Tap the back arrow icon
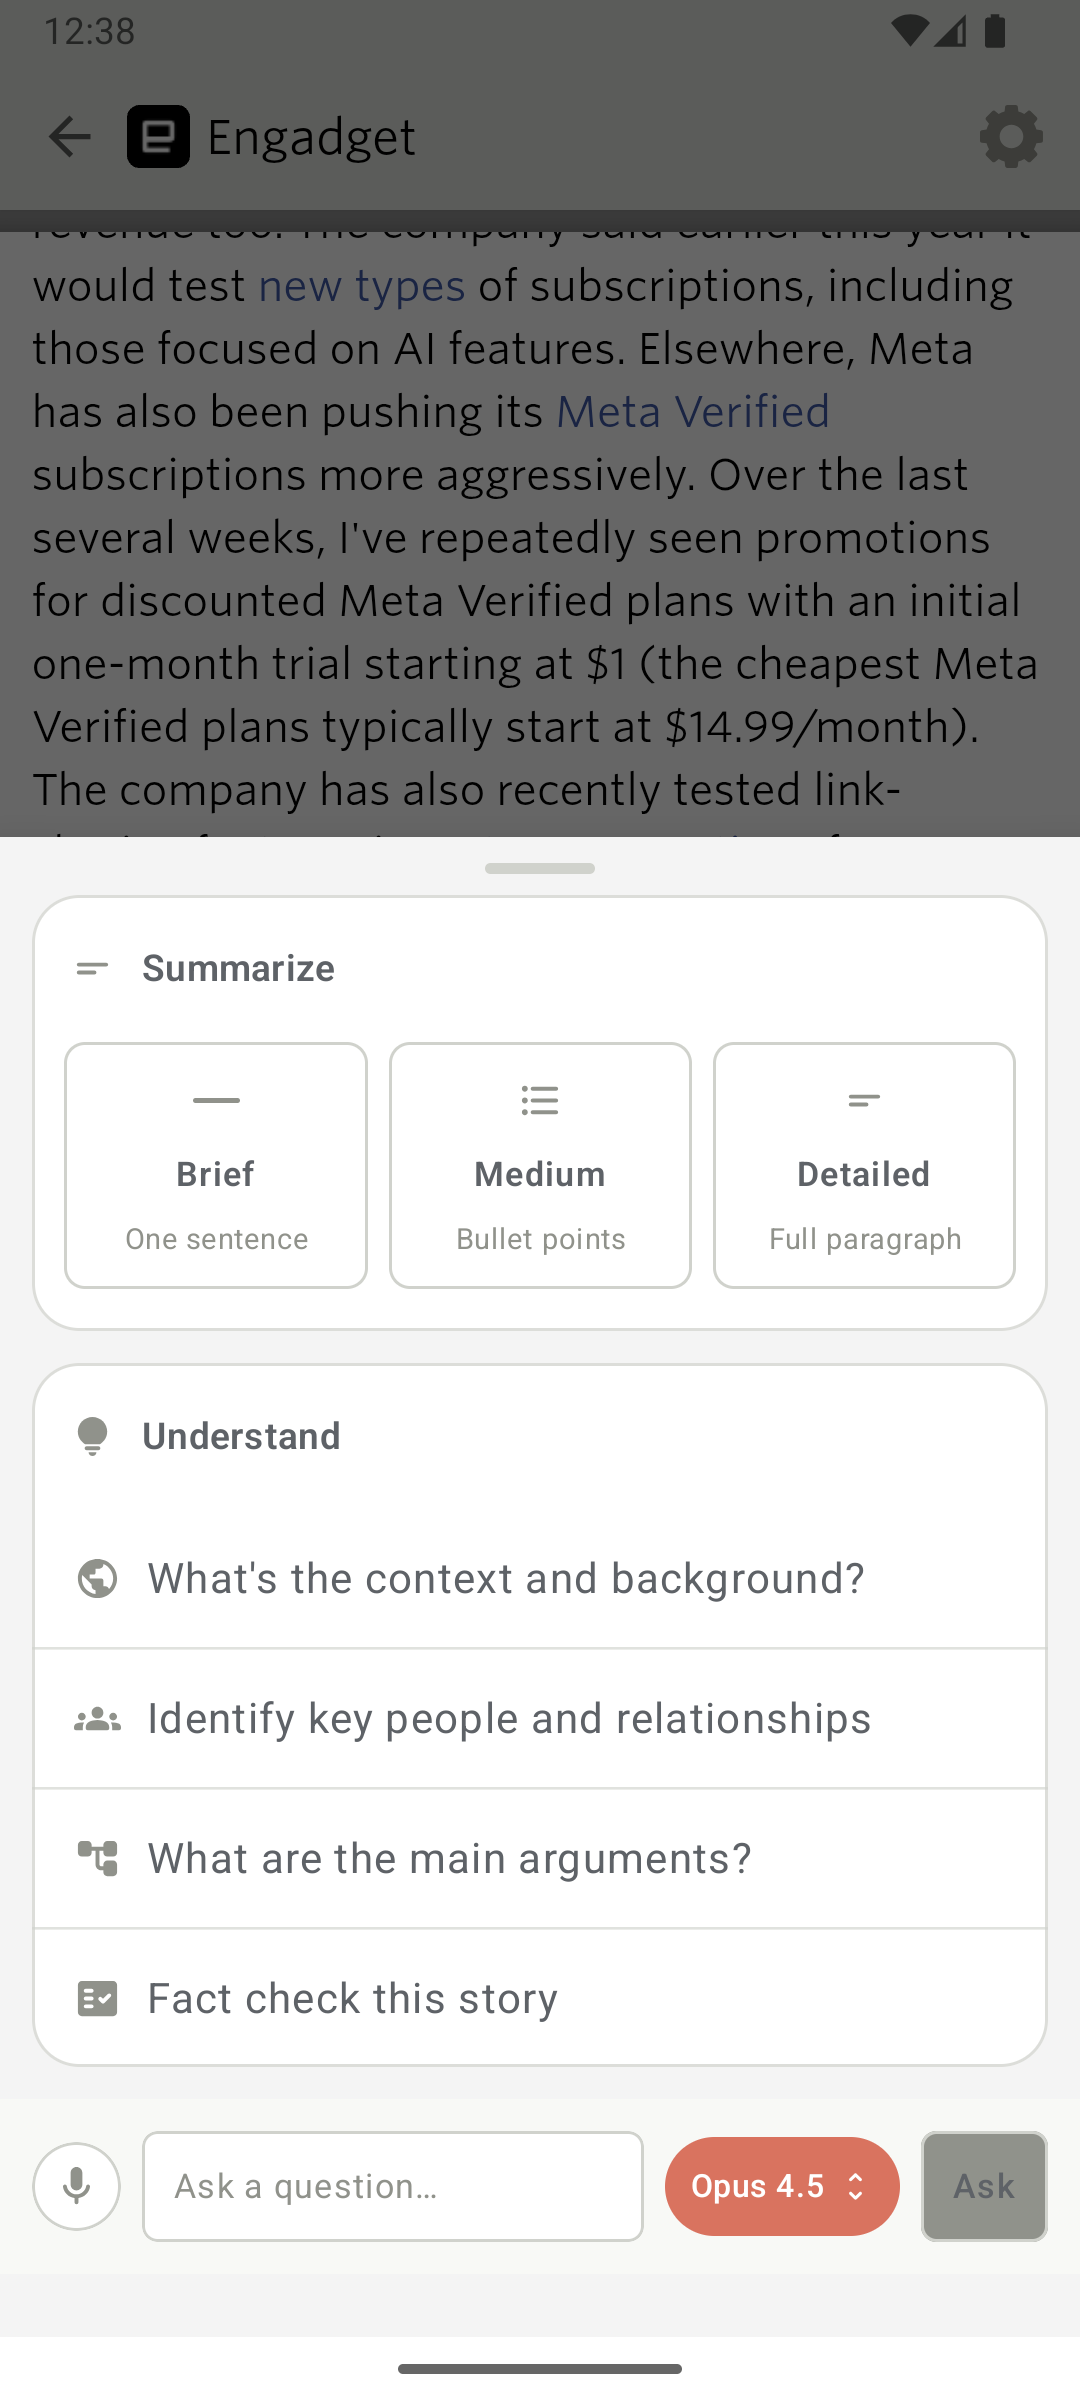This screenshot has height=2400, width=1080. click(x=69, y=137)
